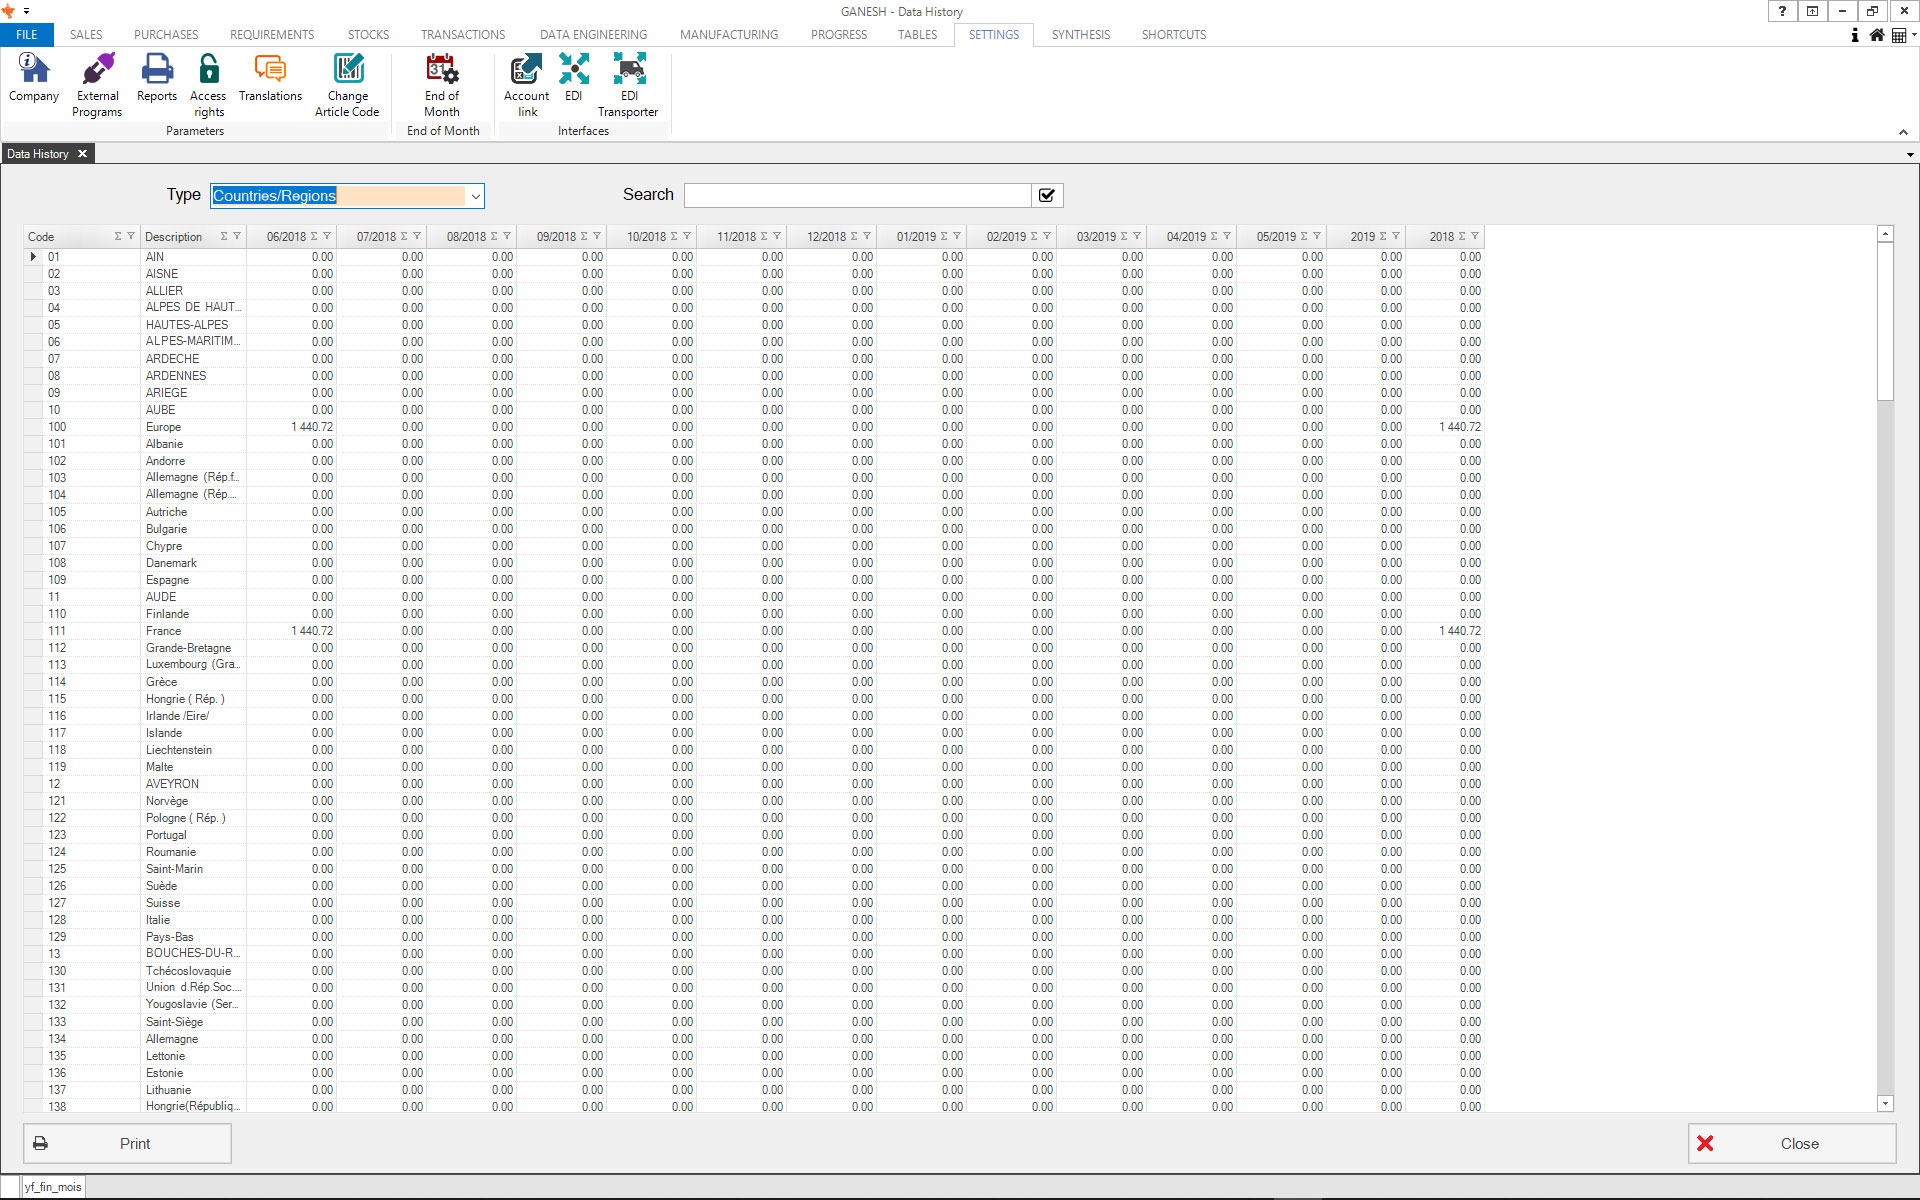The height and width of the screenshot is (1200, 1920).
Task: Click the filter icon on Code column
Action: [130, 237]
